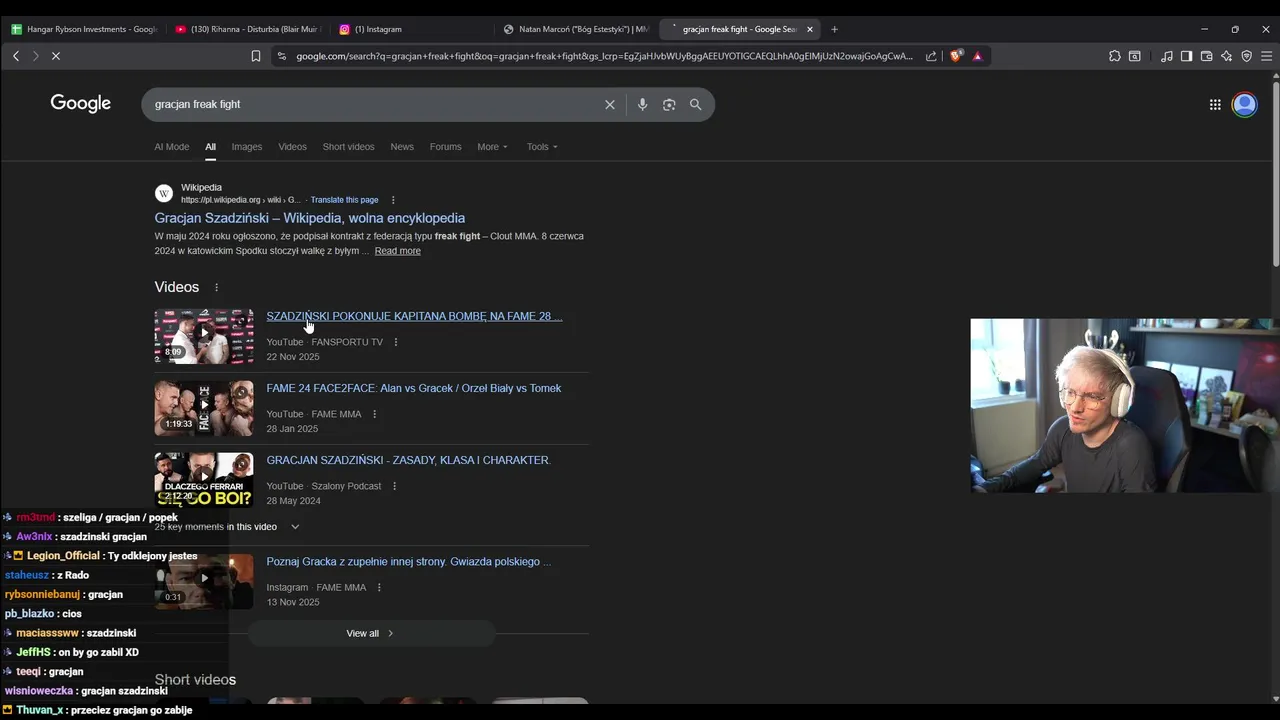Image resolution: width=1280 pixels, height=720 pixels.
Task: Open the options dots beside Videos heading
Action: (x=216, y=287)
